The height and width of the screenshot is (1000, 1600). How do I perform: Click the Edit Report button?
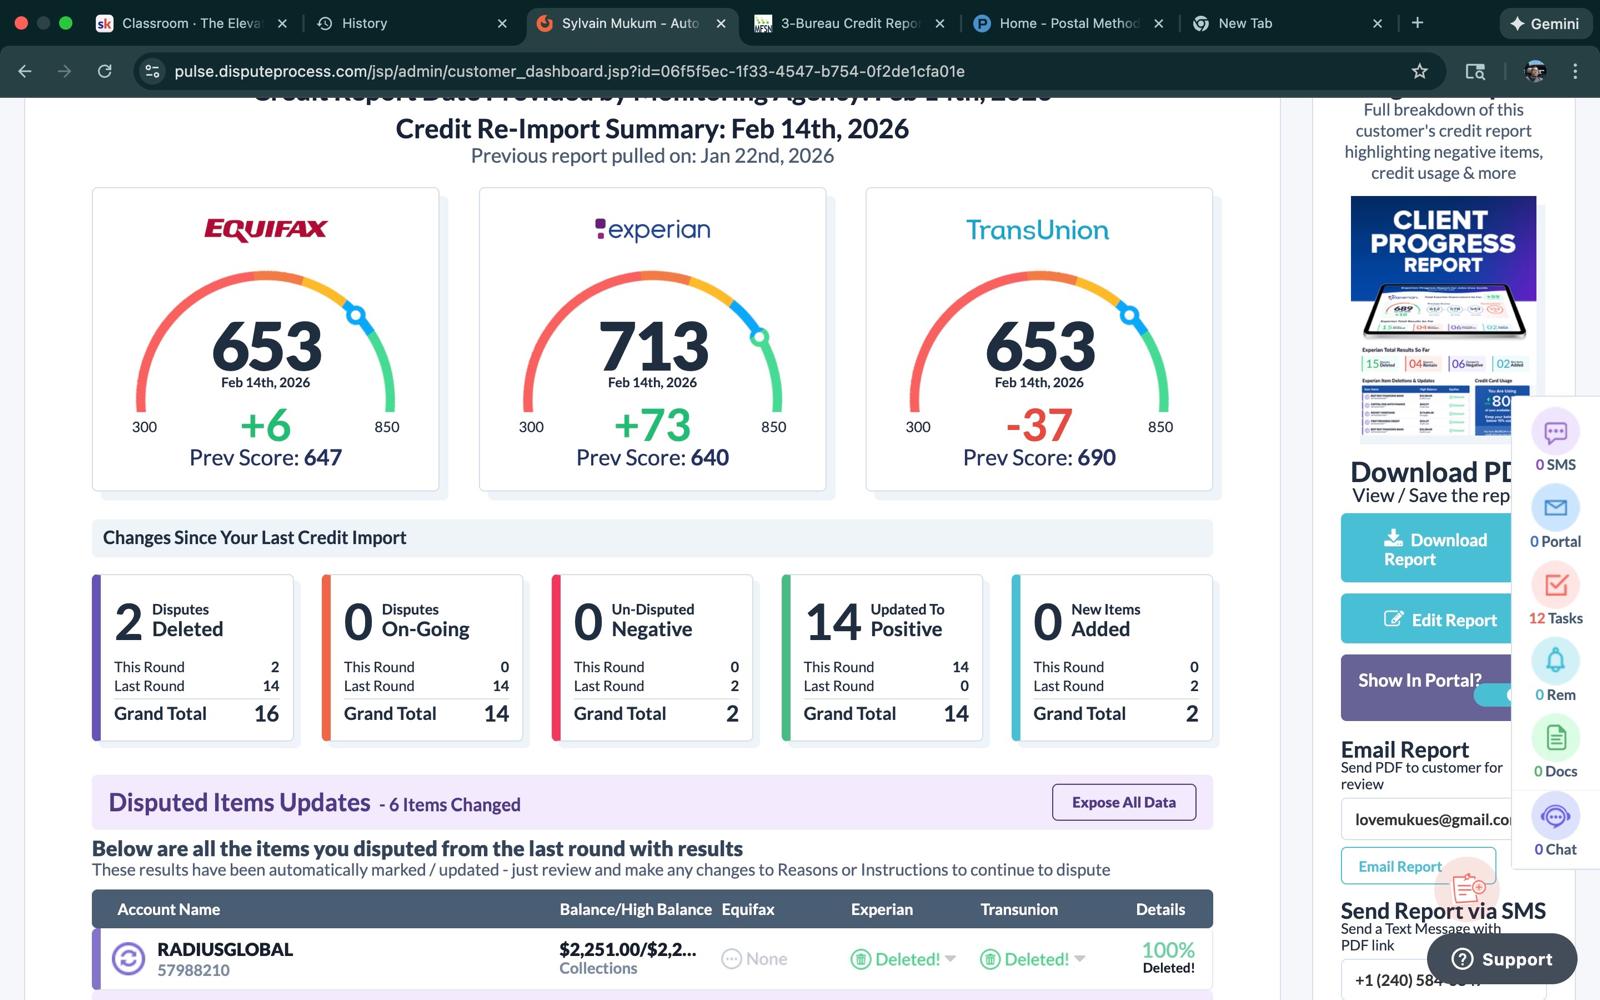click(x=1427, y=620)
